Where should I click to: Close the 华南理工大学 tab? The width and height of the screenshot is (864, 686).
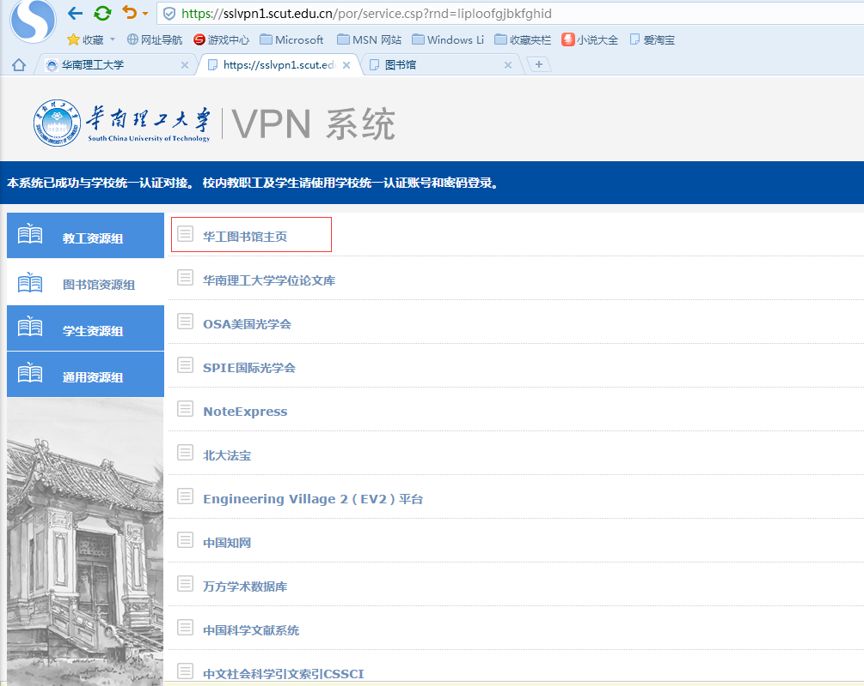185,65
